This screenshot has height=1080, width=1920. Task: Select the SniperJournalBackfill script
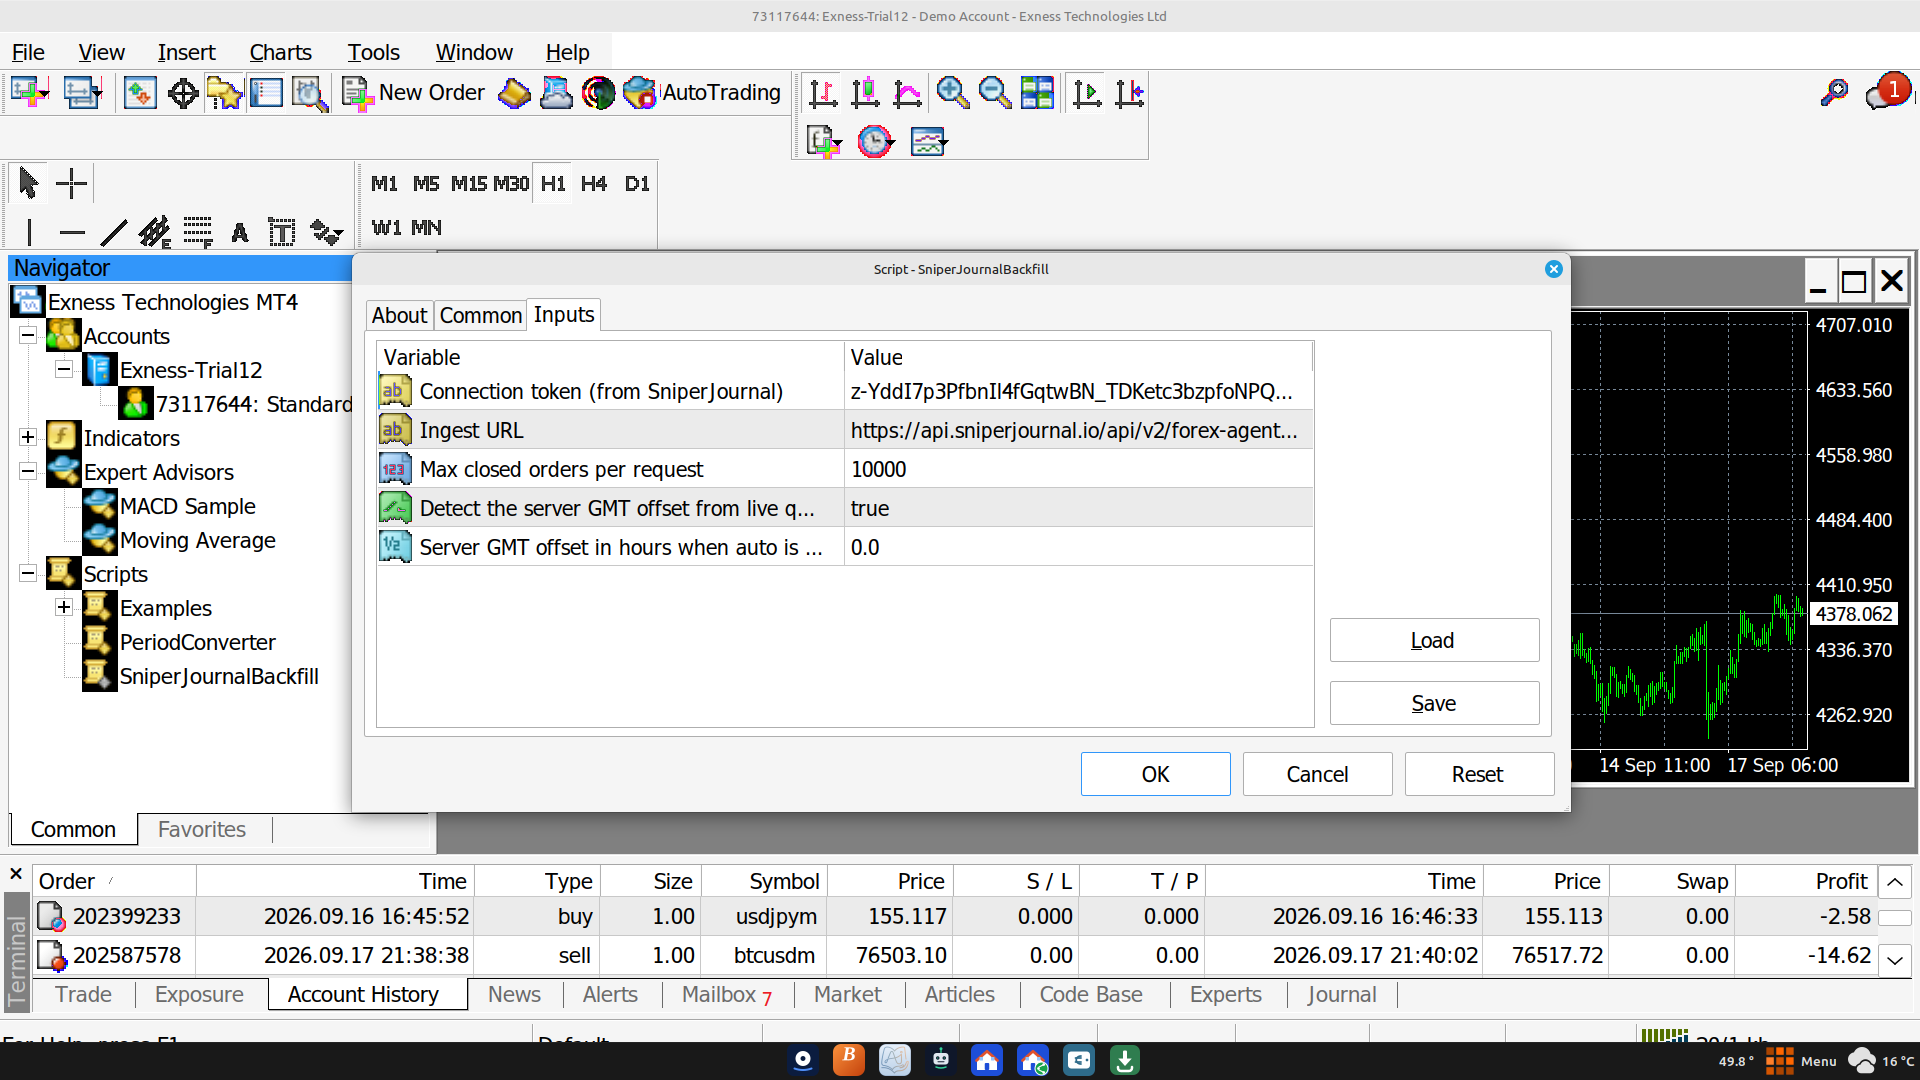(219, 676)
